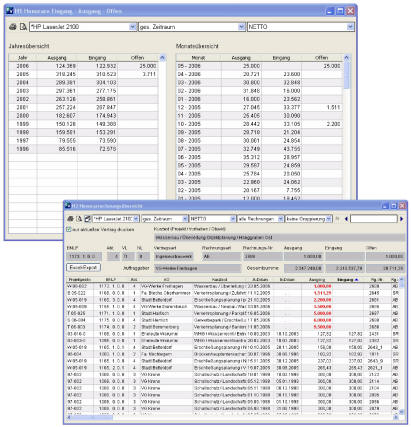Open print preview in the Eingang-Ausgang-Offen window
Viewport: 411px width, 427px height.
(23, 27)
